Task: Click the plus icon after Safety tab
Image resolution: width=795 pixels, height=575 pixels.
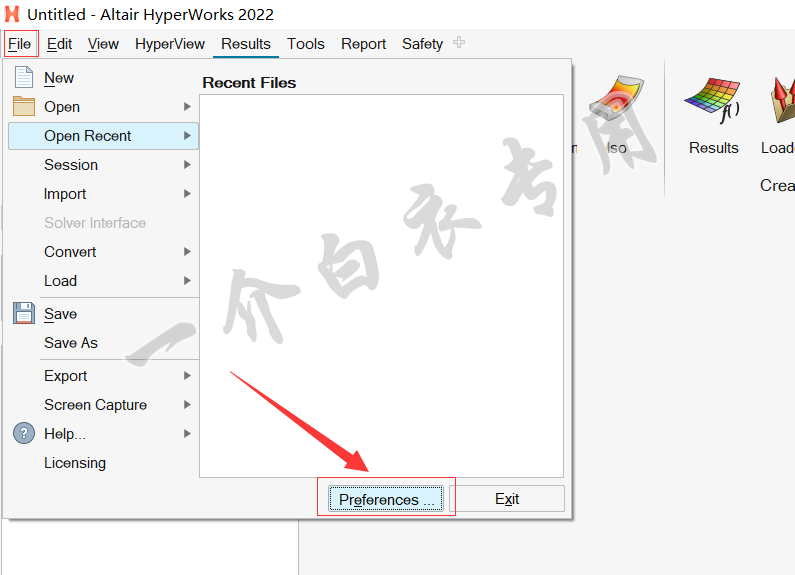Action: pos(459,42)
